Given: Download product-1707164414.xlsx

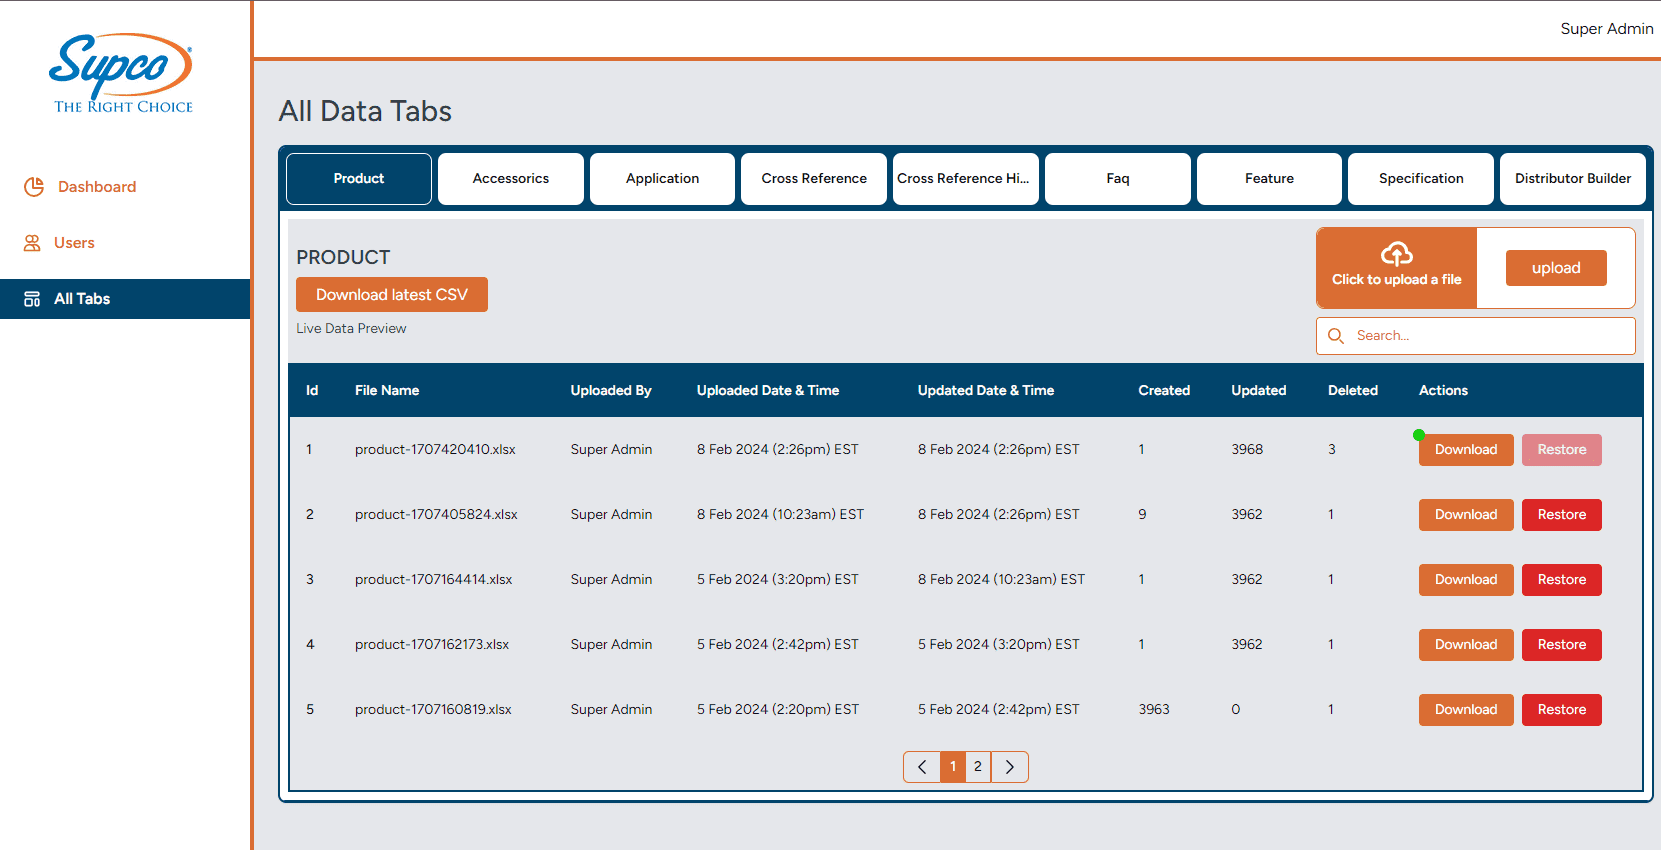Looking at the screenshot, I should coord(1466,580).
